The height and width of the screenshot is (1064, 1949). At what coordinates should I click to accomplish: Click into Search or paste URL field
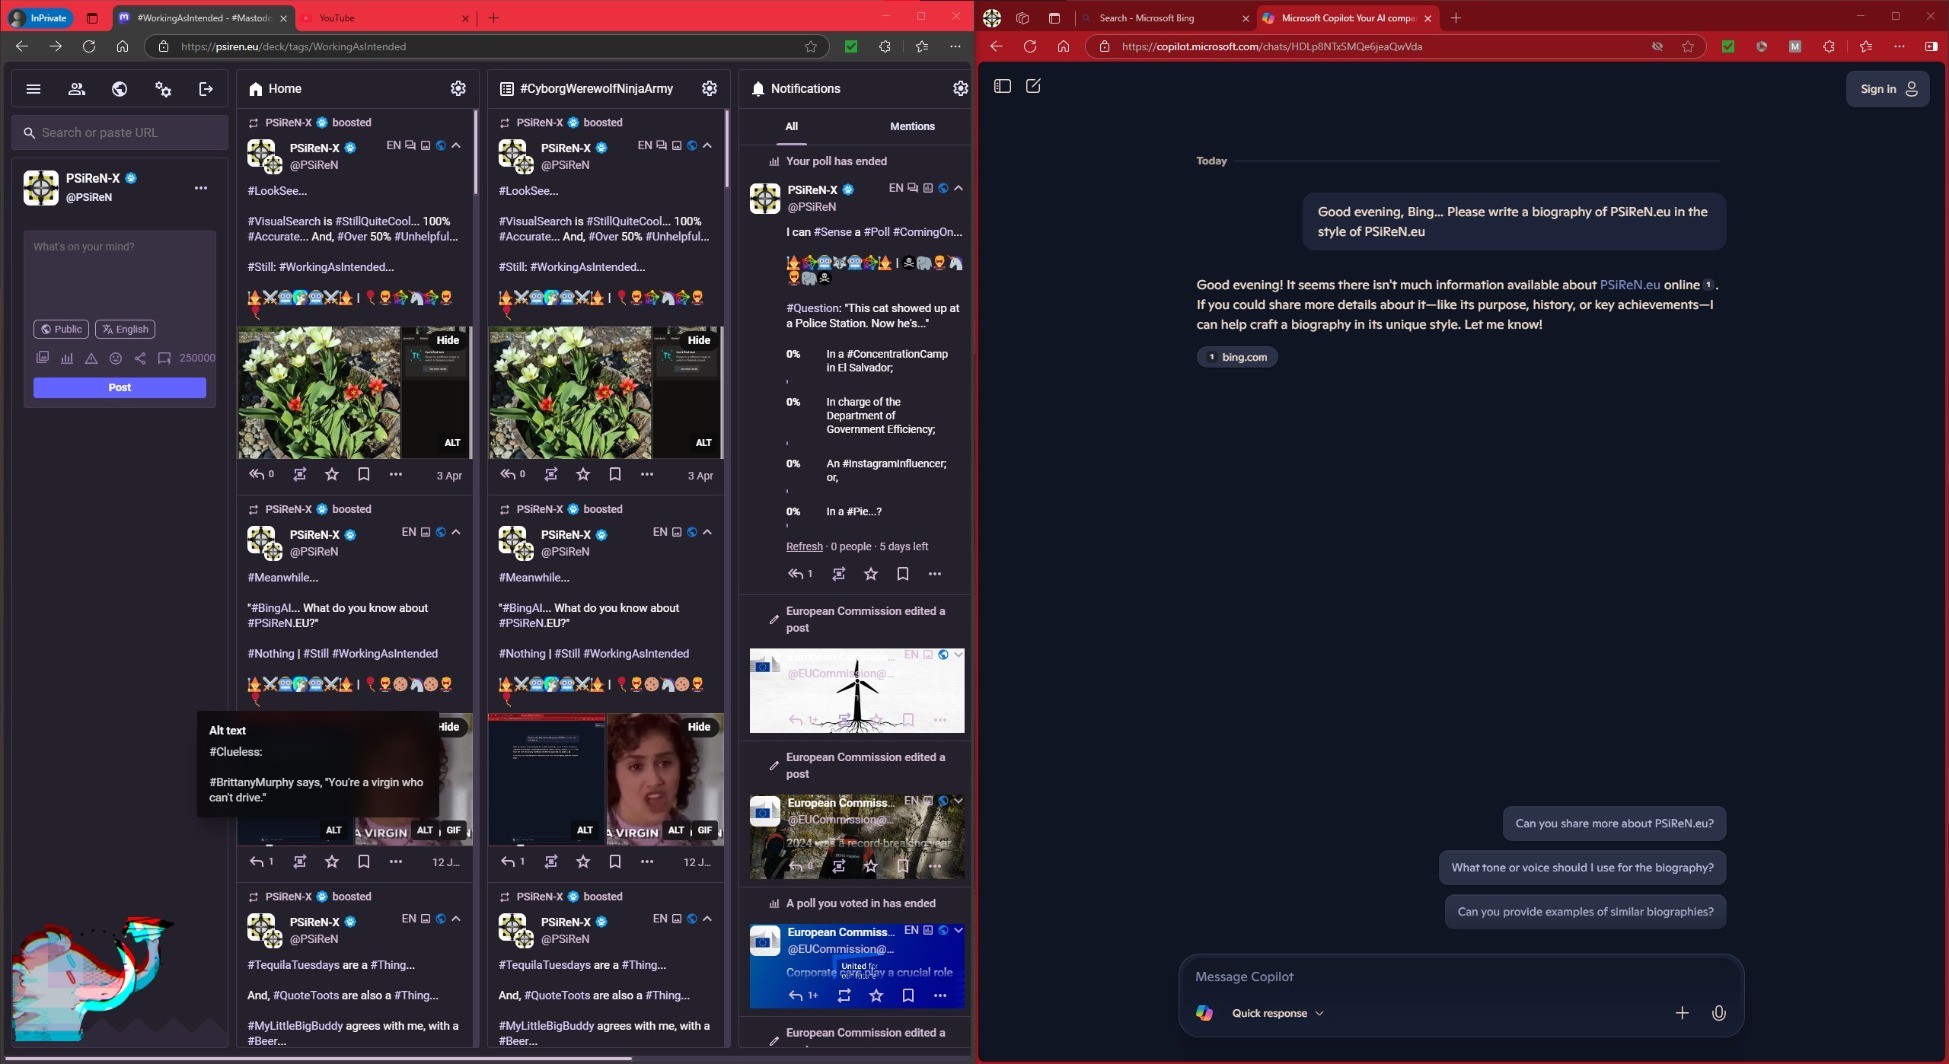pos(120,132)
